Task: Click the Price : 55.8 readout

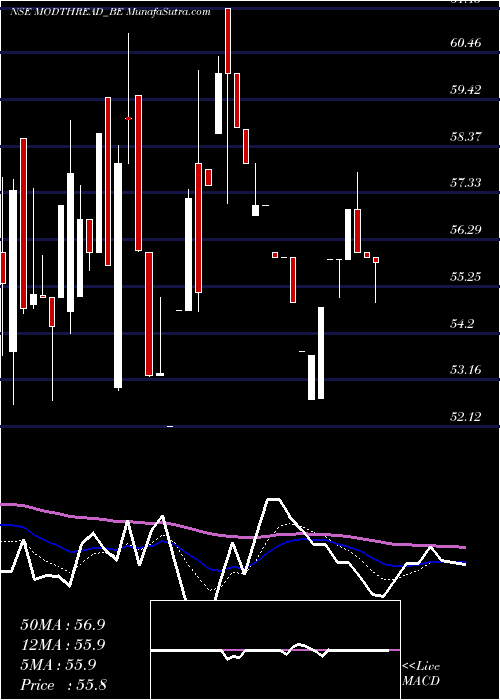Action: tap(63, 685)
